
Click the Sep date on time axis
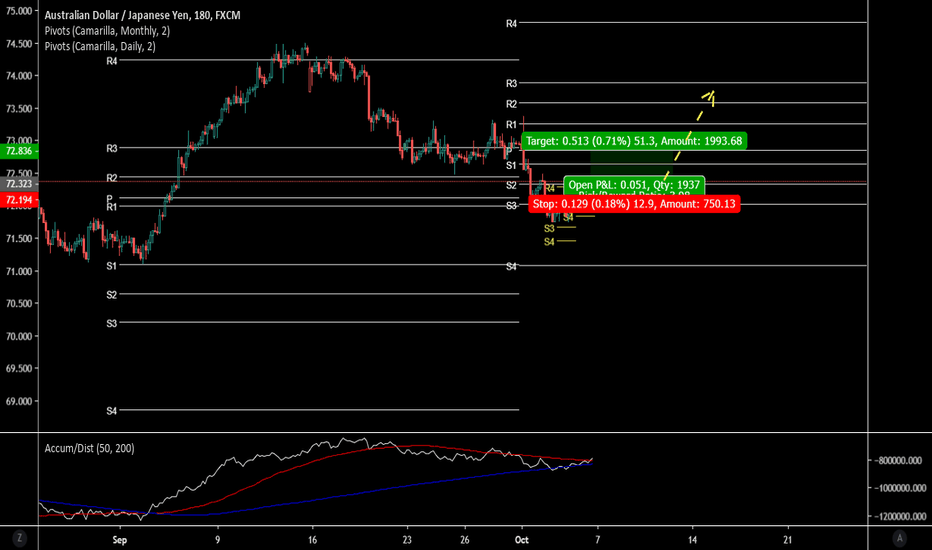click(119, 540)
